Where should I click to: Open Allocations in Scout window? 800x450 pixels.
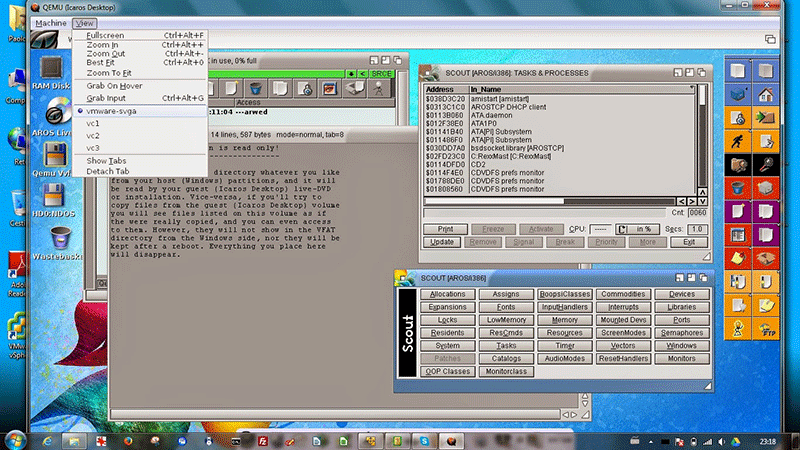tap(447, 294)
